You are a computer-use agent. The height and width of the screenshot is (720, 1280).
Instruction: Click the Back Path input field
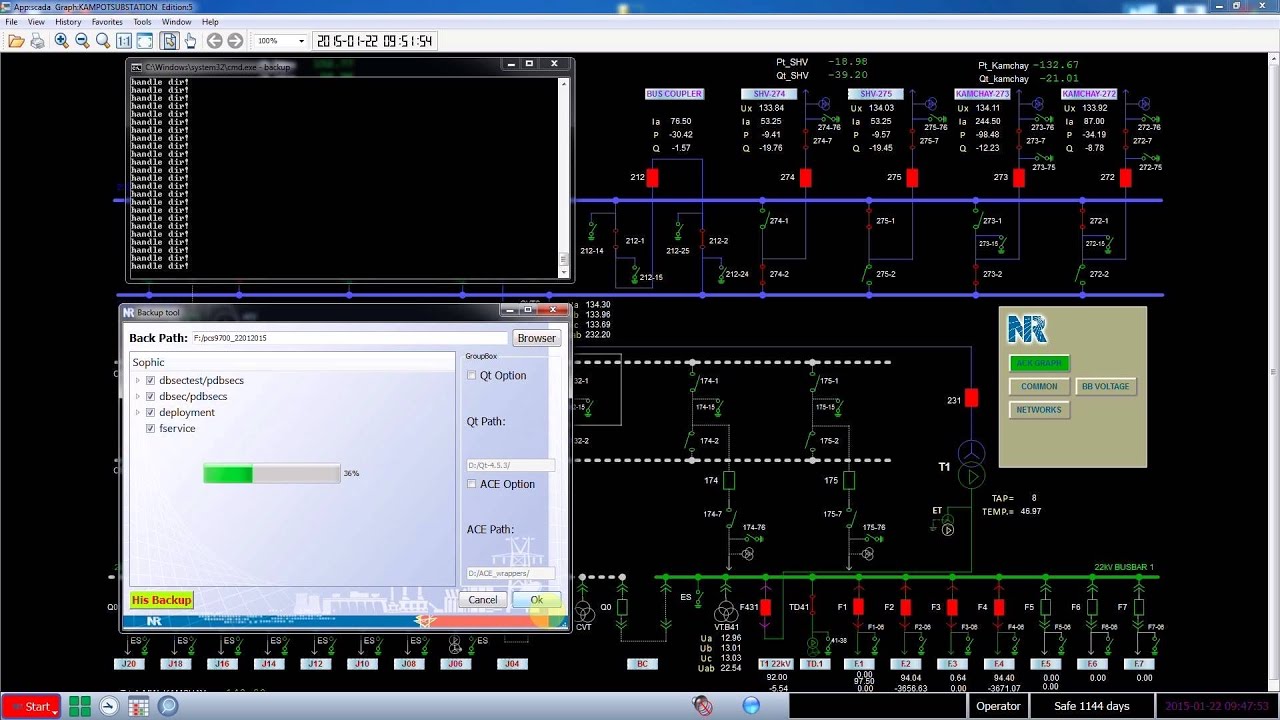(349, 338)
